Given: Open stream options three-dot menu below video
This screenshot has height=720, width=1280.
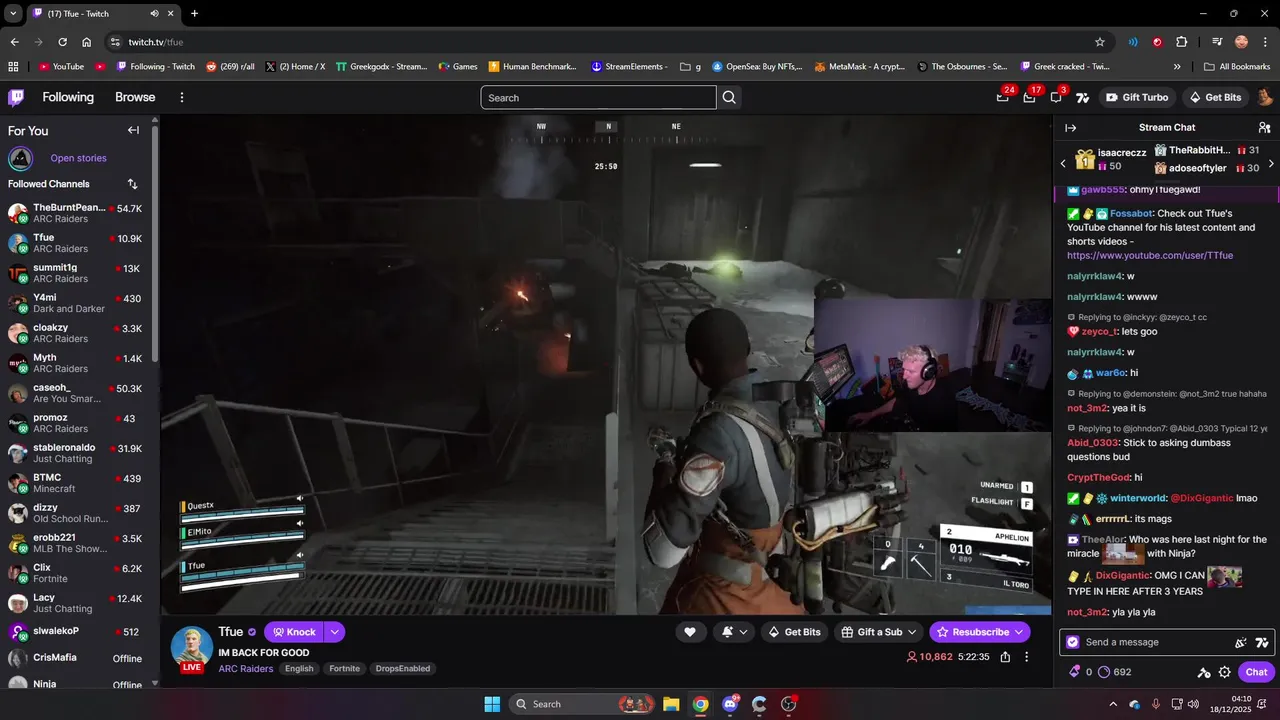Looking at the screenshot, I should [1026, 657].
